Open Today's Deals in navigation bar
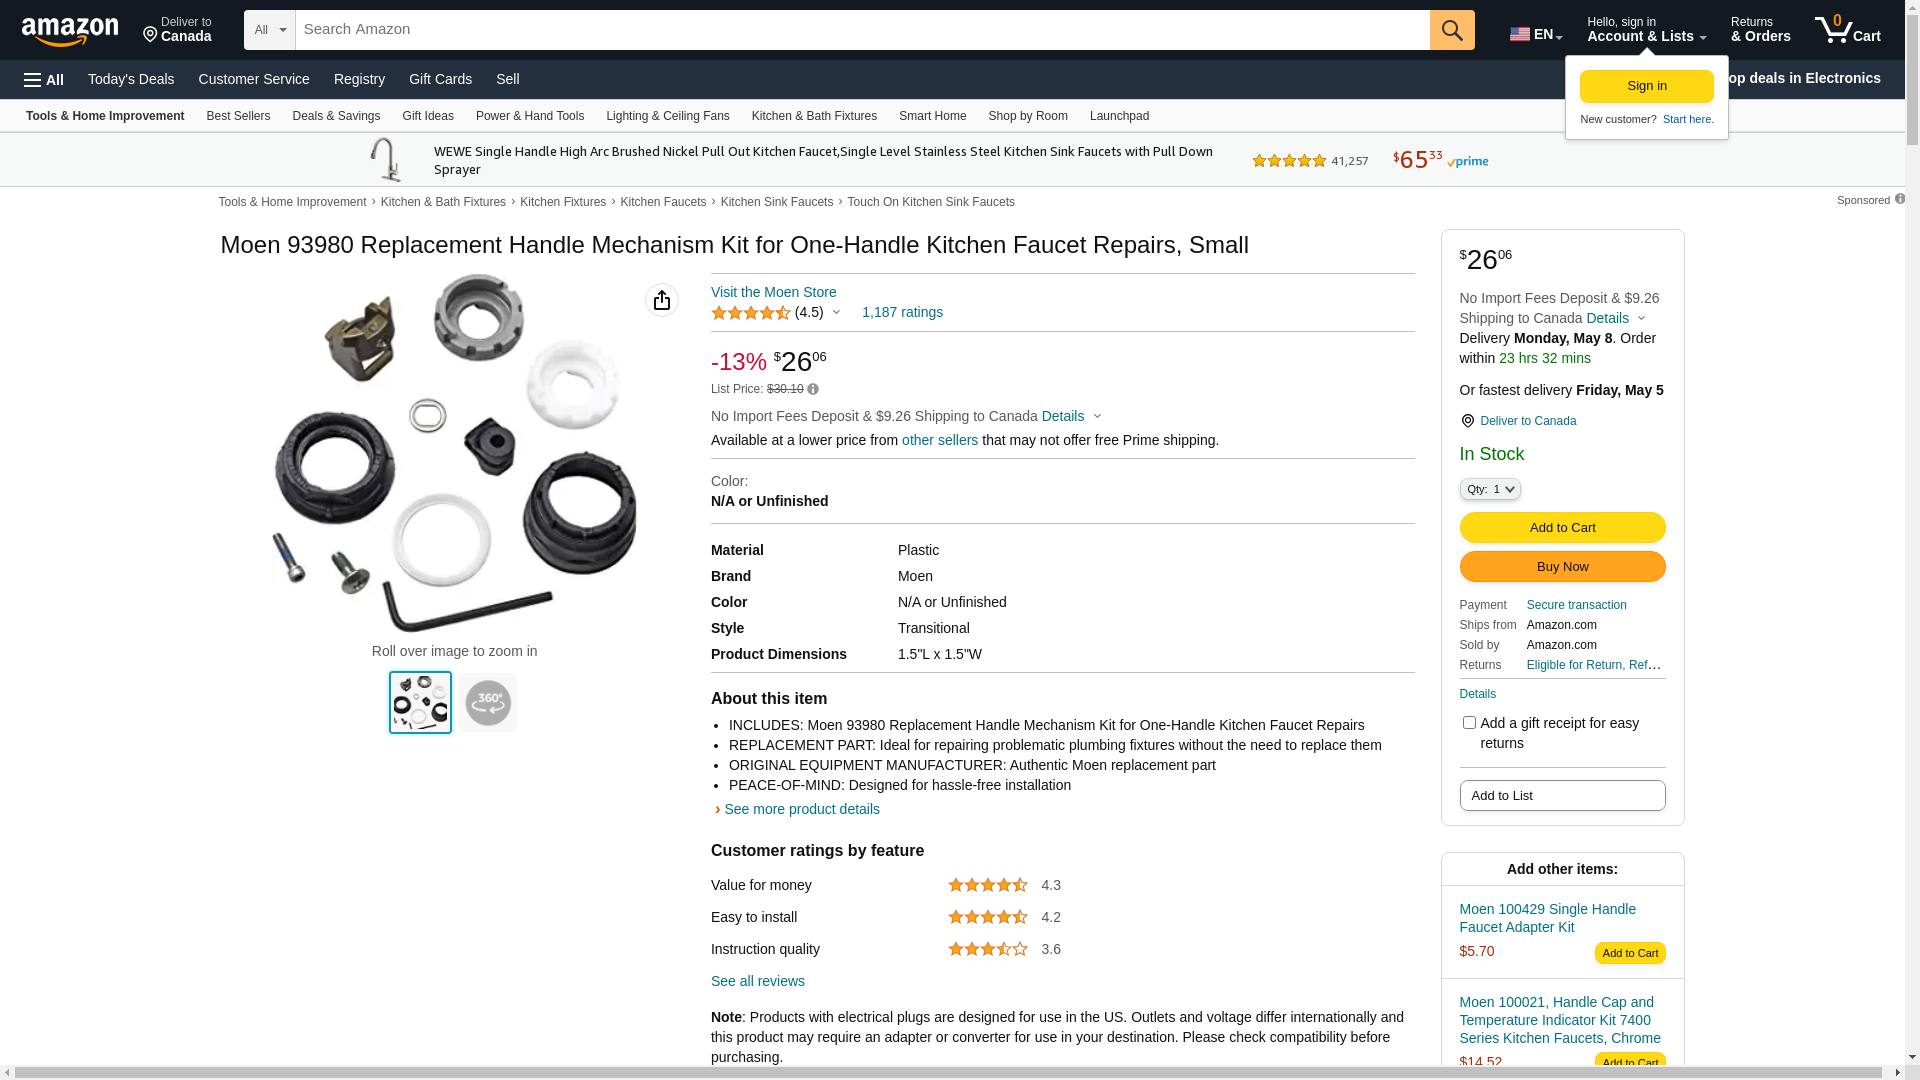The image size is (1920, 1080). point(131,79)
